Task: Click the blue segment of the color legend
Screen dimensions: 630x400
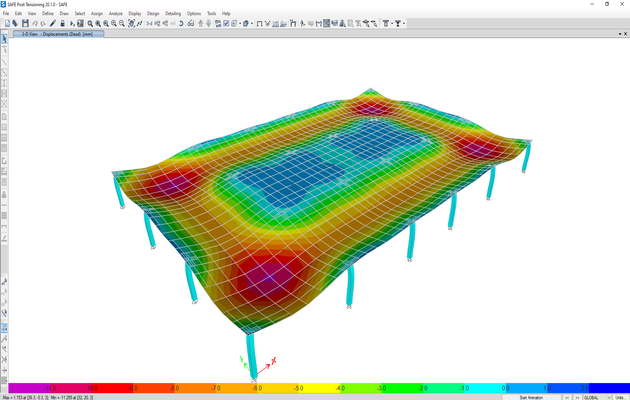Action: (610, 388)
